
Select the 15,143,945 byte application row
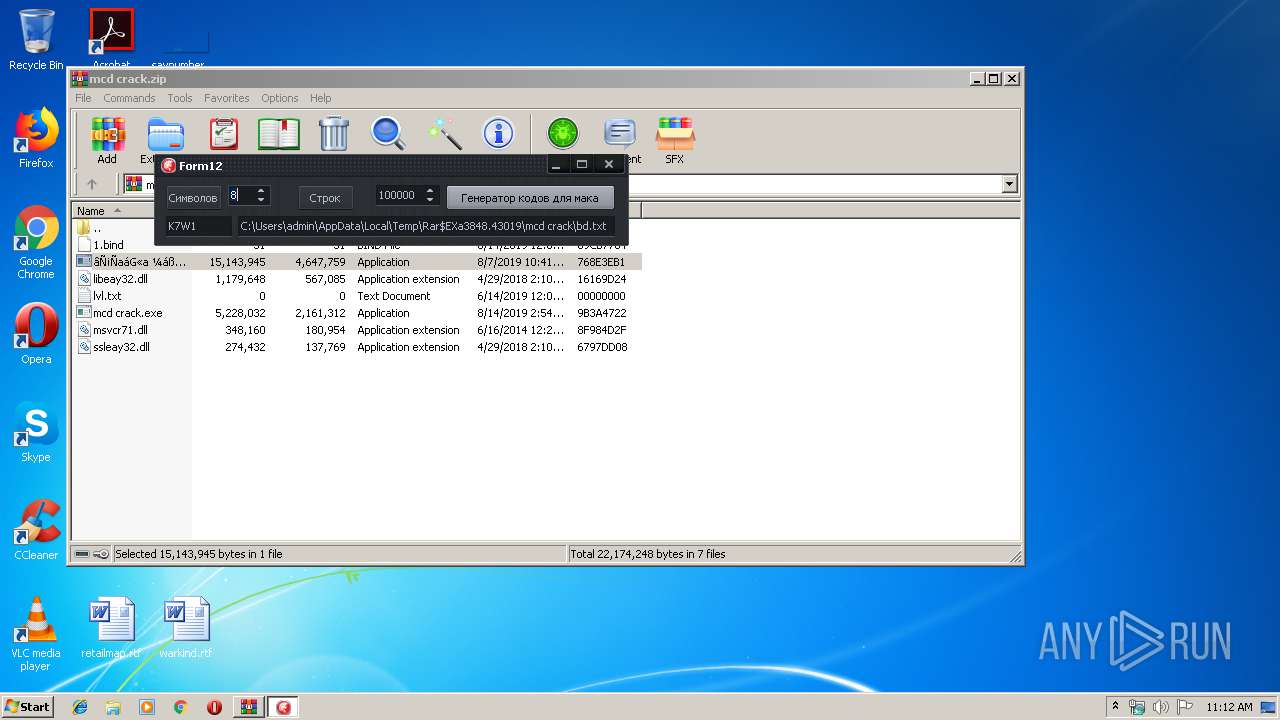[x=358, y=262]
